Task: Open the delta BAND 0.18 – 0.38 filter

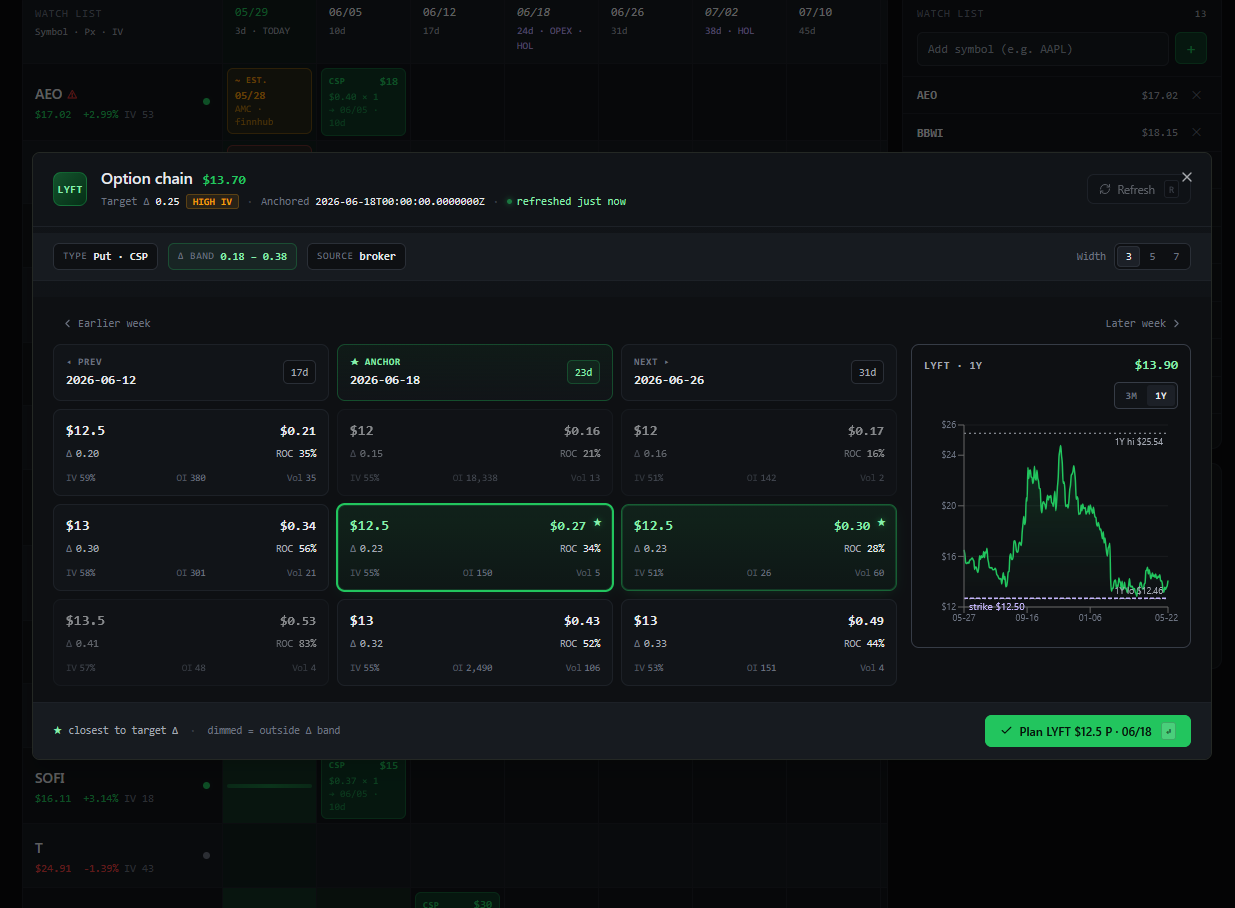Action: [232, 256]
